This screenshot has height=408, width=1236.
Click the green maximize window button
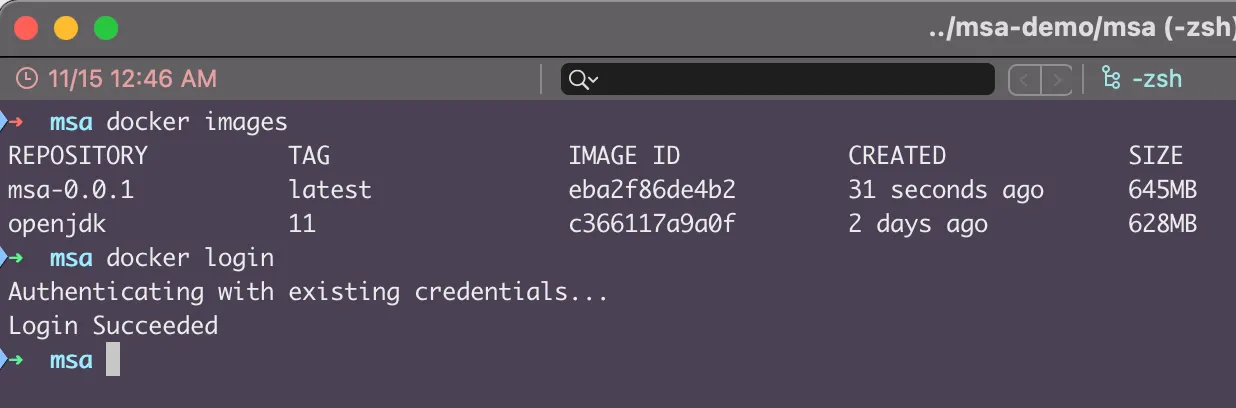(106, 28)
